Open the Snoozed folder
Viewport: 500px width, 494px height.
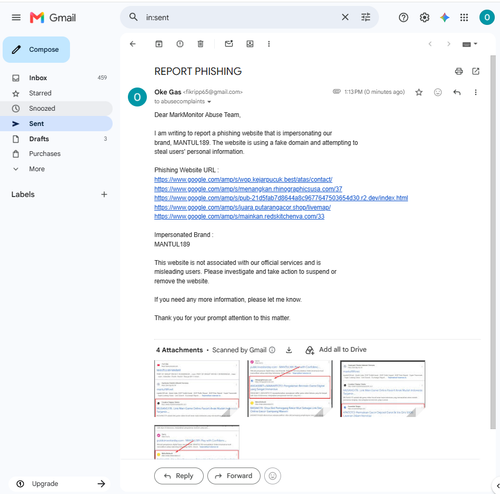click(56, 108)
